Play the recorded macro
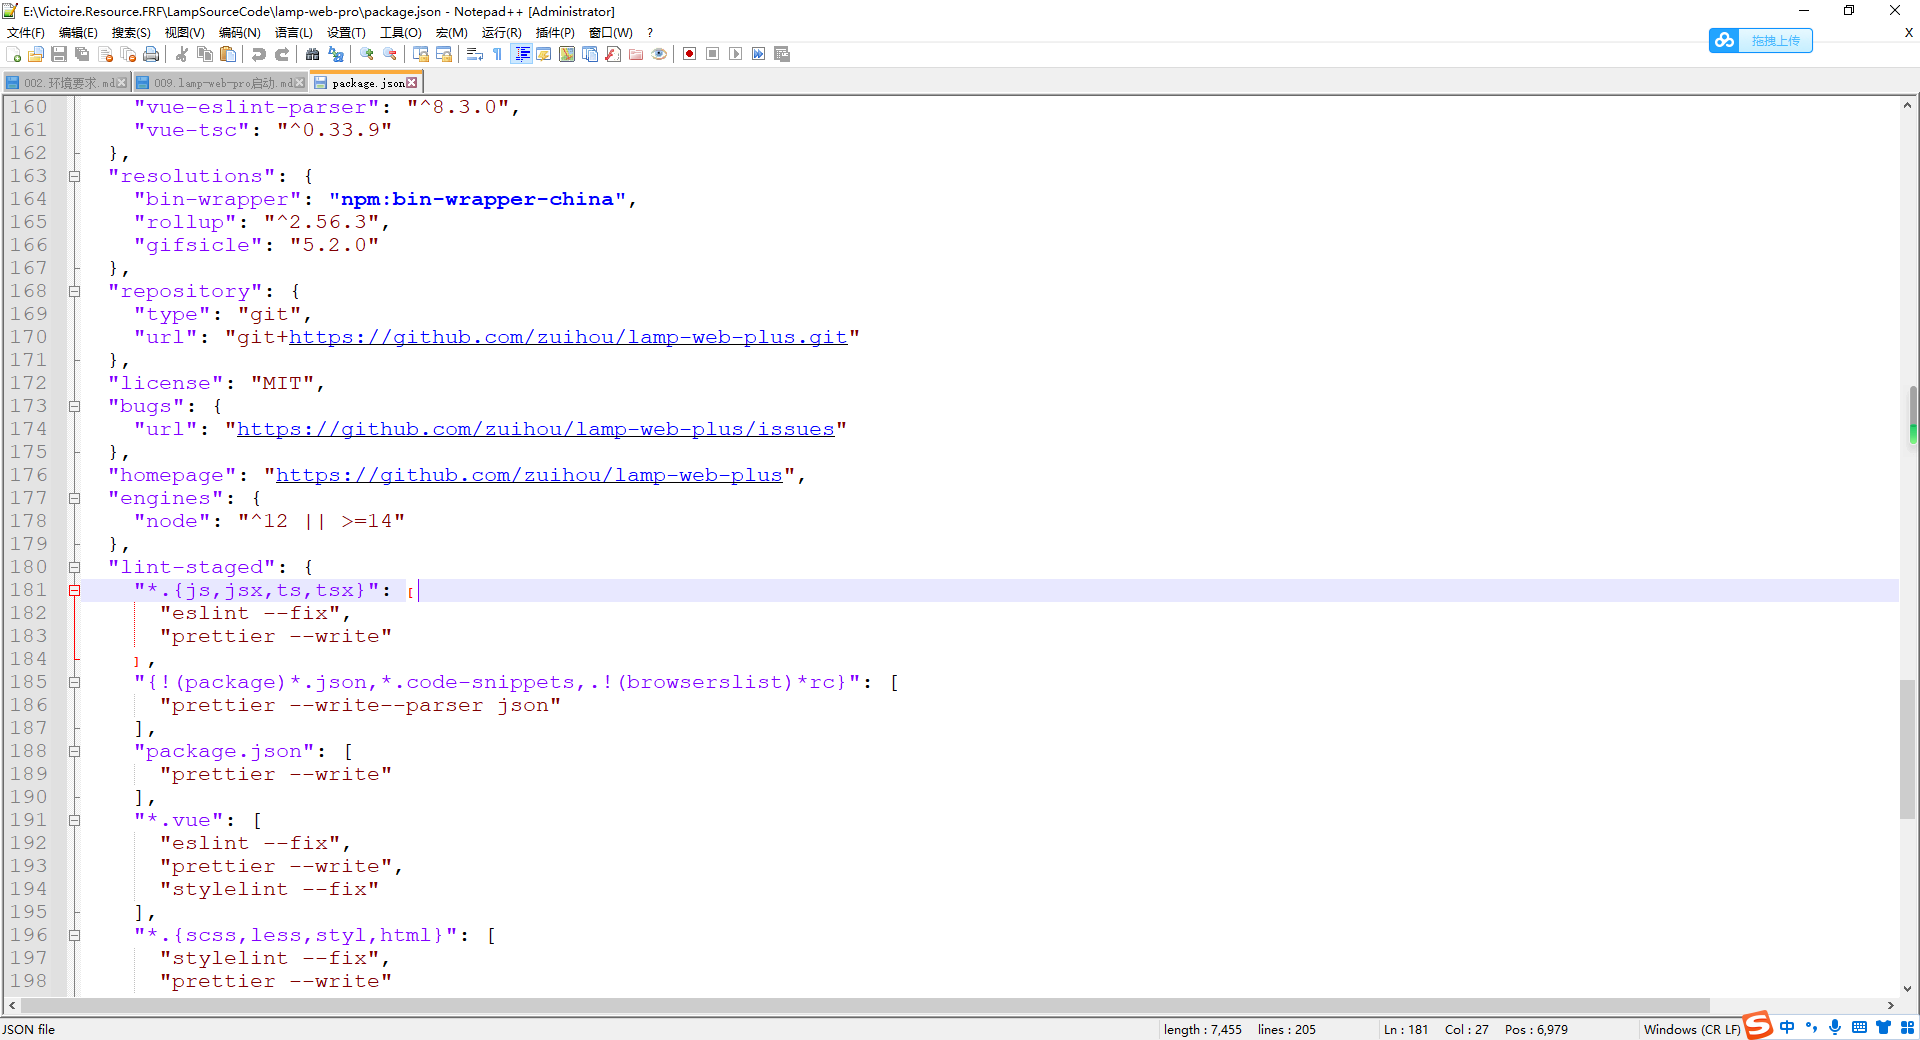This screenshot has width=1920, height=1040. pos(736,54)
